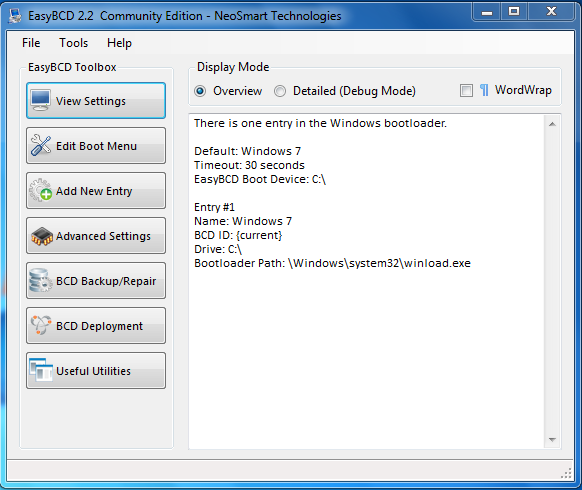Screen dimensions: 582x490
Task: Click the "BCD ID: {current}" line
Action: (238, 235)
